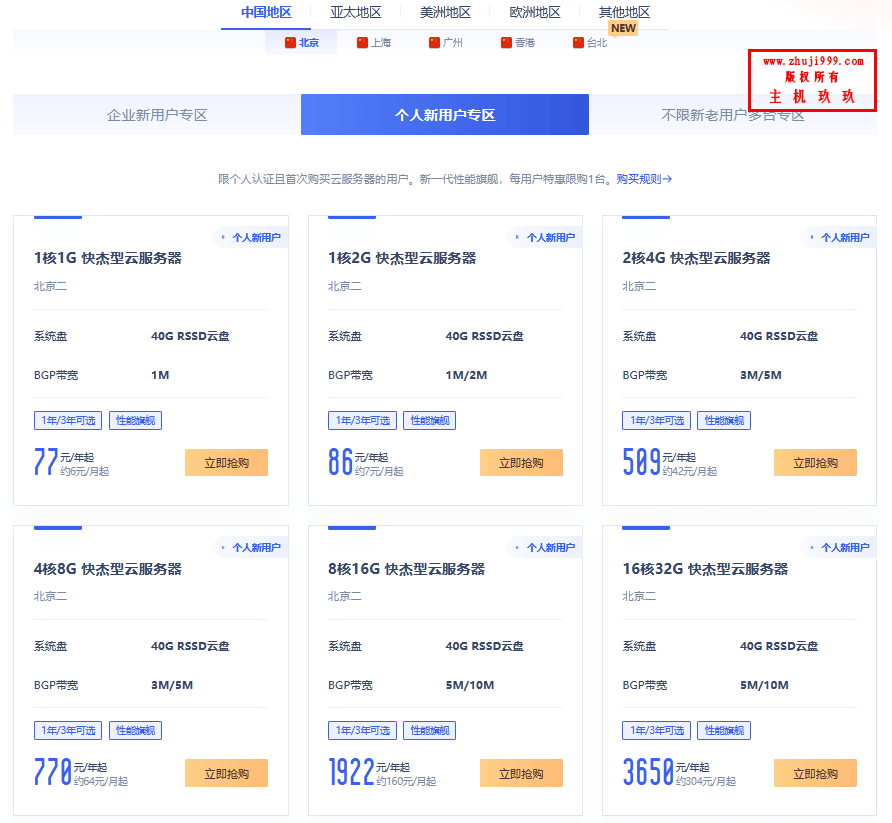Viewport: 892px width, 823px height.
Task: Click 立即抢购 for 4核8G server
Action: click(x=226, y=774)
